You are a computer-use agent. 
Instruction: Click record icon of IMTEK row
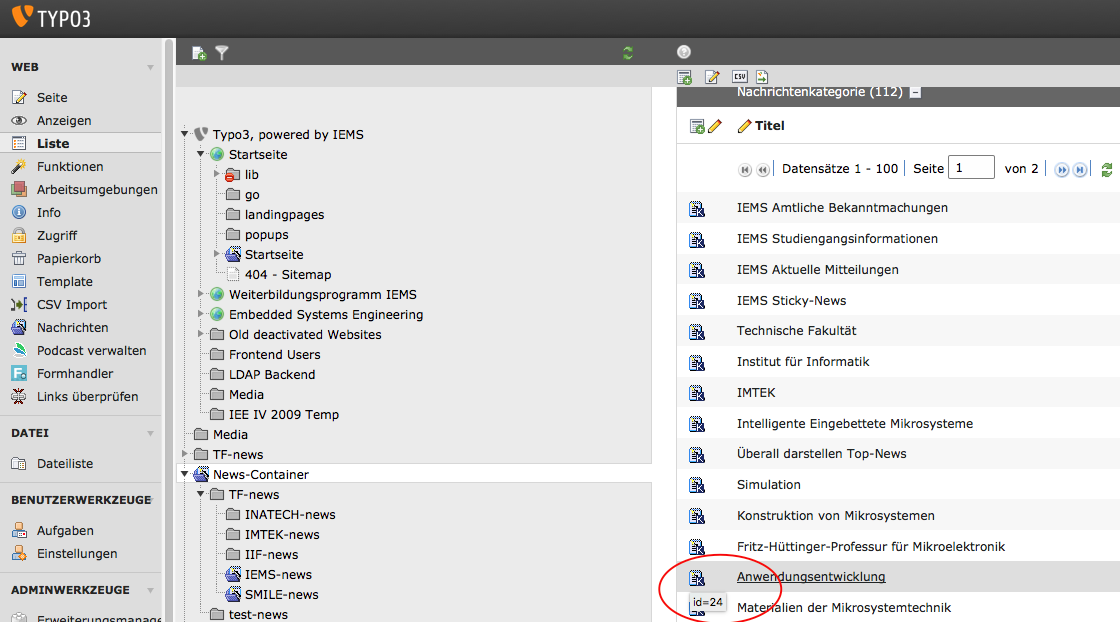coord(697,393)
